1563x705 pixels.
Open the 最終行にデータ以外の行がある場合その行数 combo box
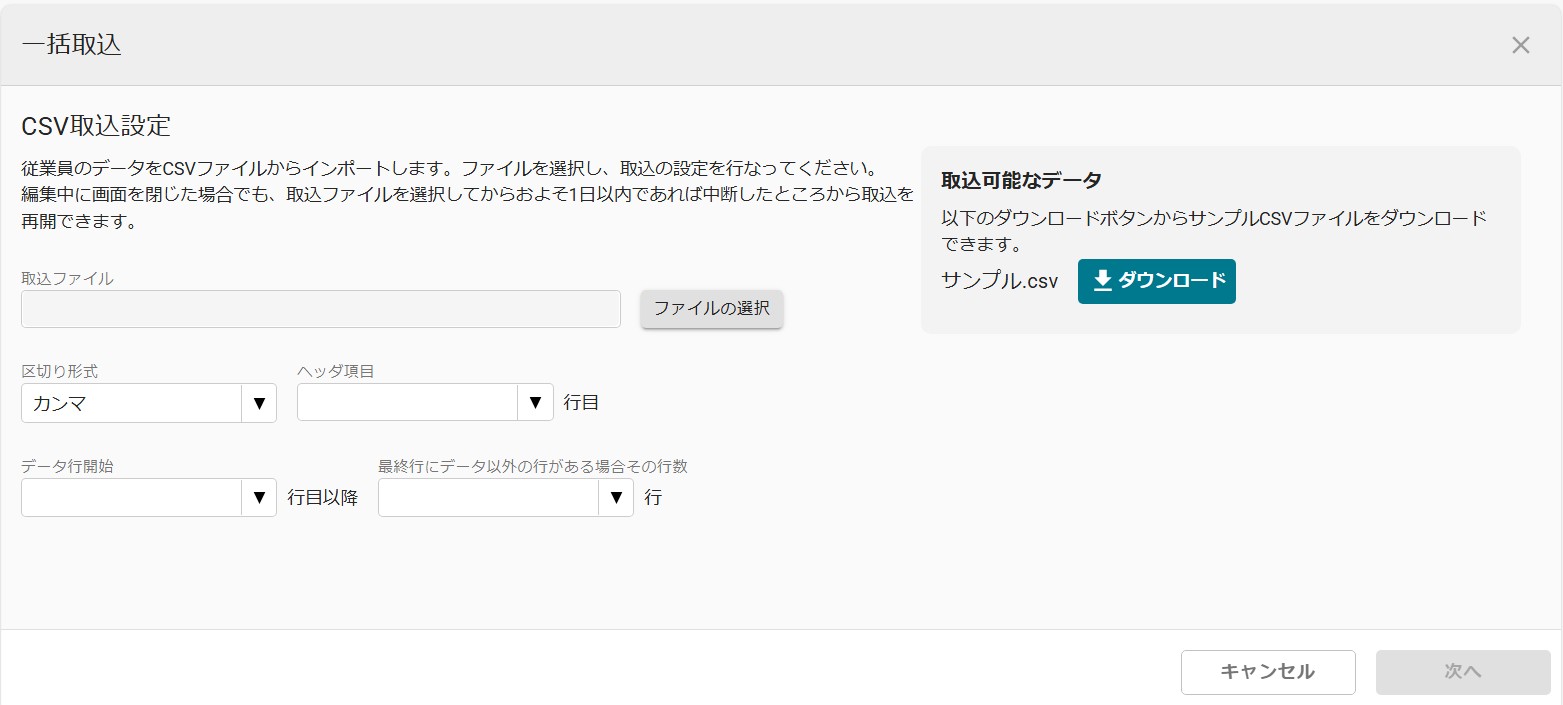[488, 497]
